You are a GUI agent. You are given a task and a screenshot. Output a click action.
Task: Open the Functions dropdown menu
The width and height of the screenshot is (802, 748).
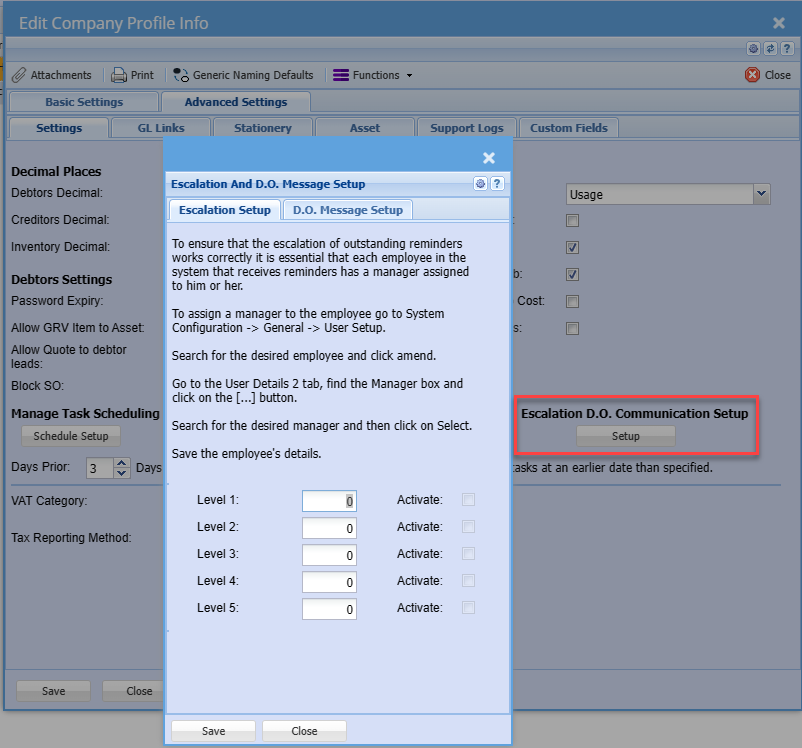[x=372, y=75]
